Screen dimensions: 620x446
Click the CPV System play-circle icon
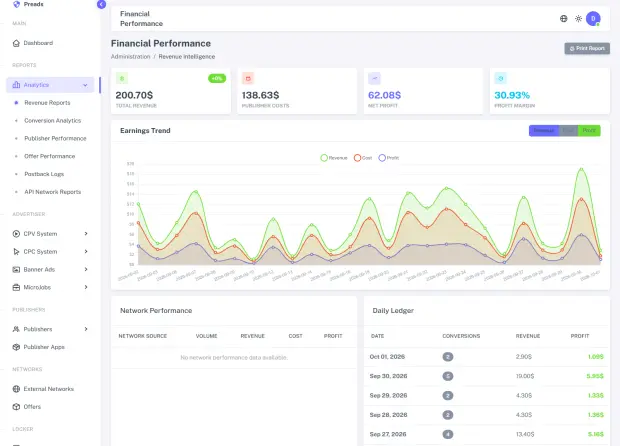point(16,234)
